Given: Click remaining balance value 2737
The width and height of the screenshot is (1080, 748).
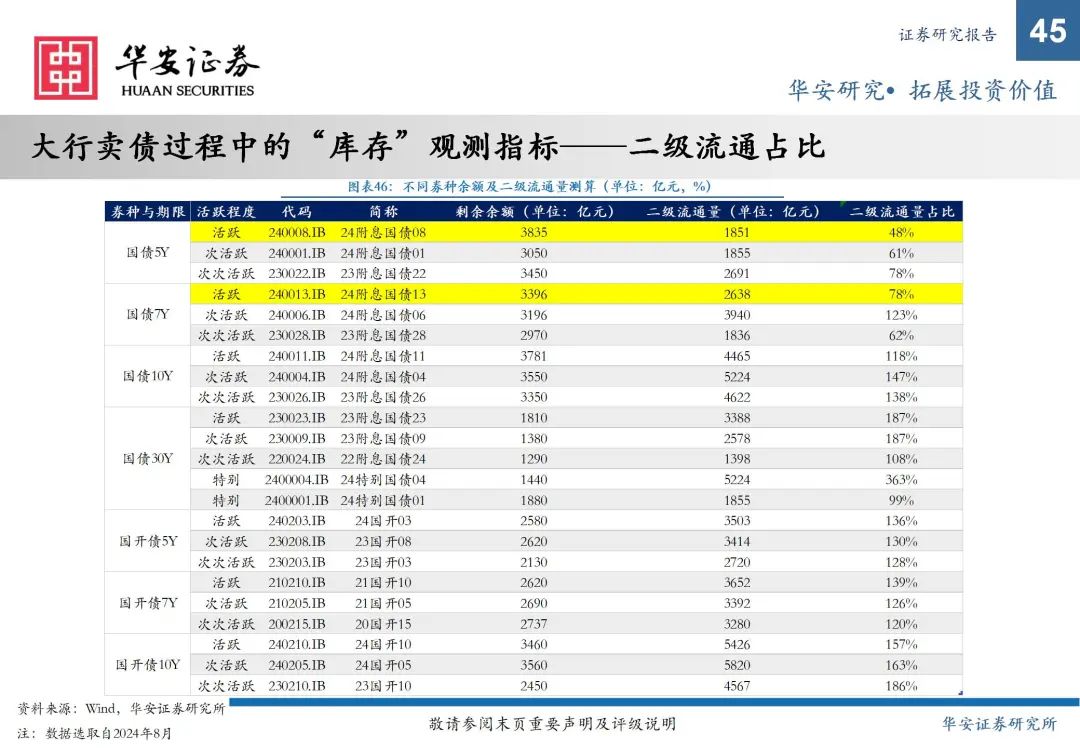Looking at the screenshot, I should coord(534,624).
